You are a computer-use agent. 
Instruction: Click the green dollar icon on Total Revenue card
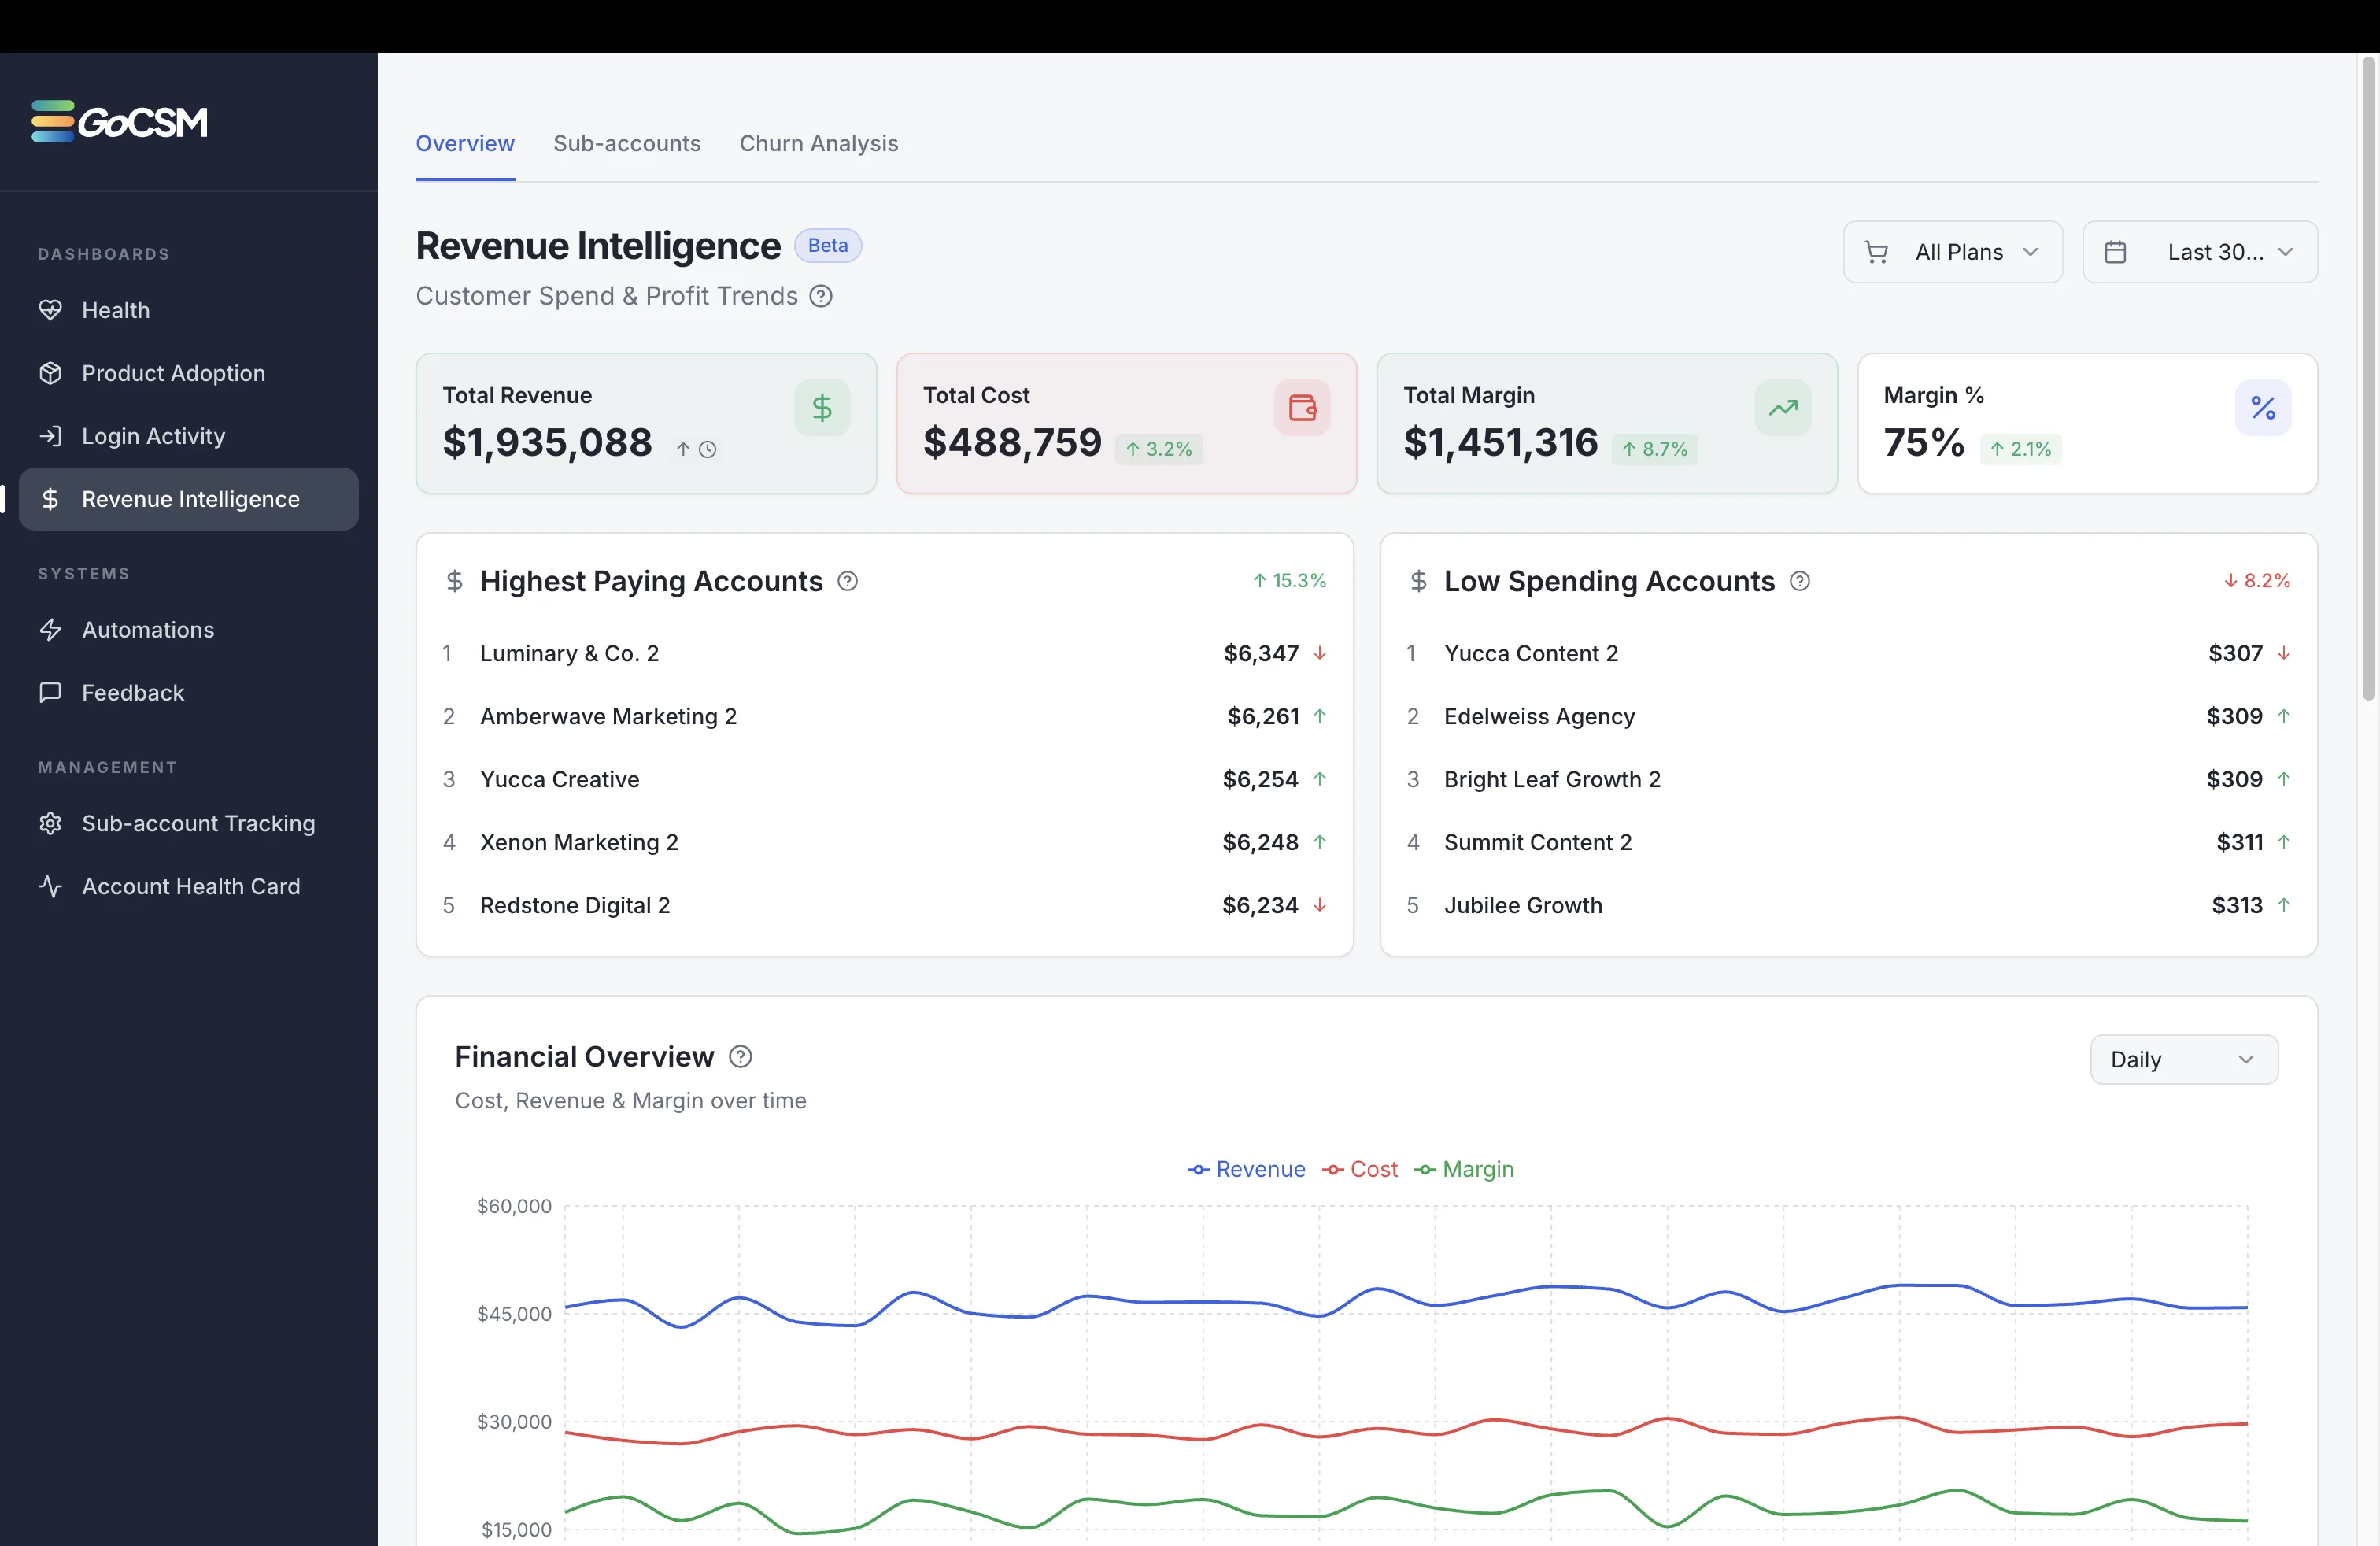(822, 408)
